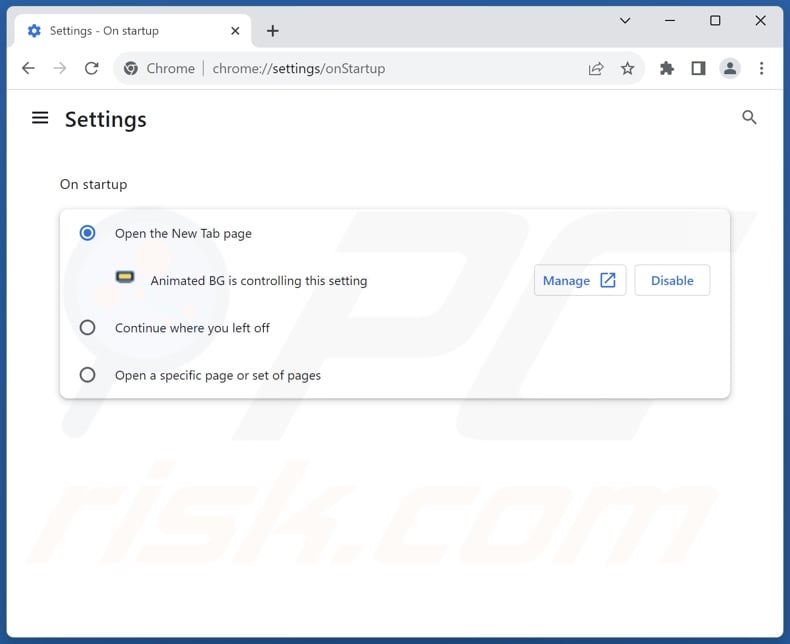Open the tab search dropdown chevron
This screenshot has height=644, width=790.
pyautogui.click(x=625, y=21)
